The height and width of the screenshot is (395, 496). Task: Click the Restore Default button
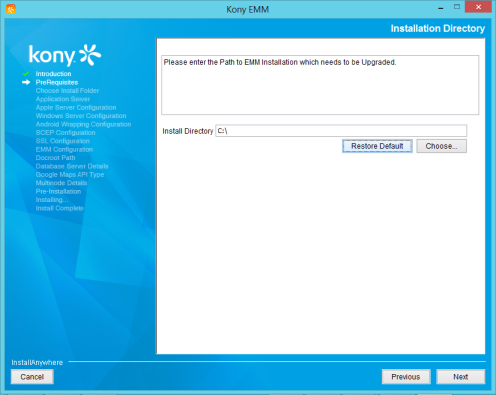377,146
